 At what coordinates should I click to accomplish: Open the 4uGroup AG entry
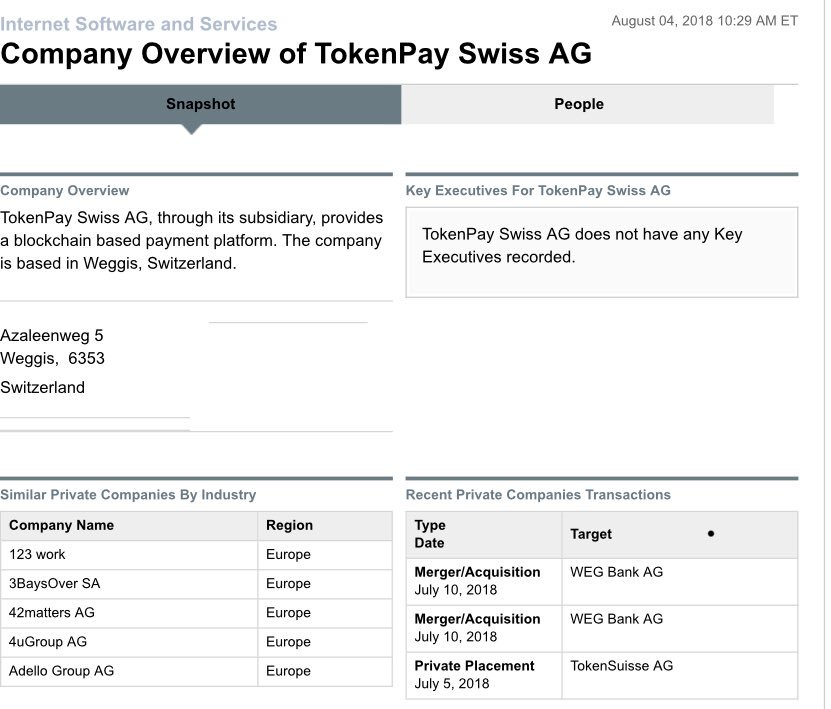[x=48, y=641]
